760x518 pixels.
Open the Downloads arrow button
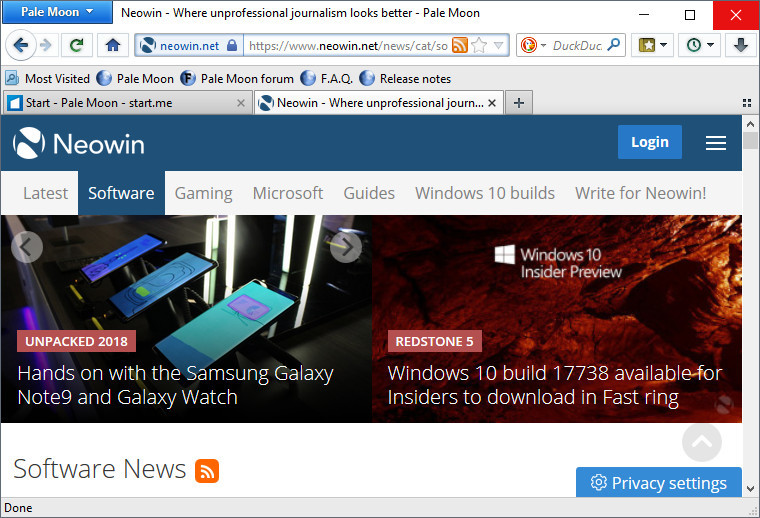click(x=741, y=45)
